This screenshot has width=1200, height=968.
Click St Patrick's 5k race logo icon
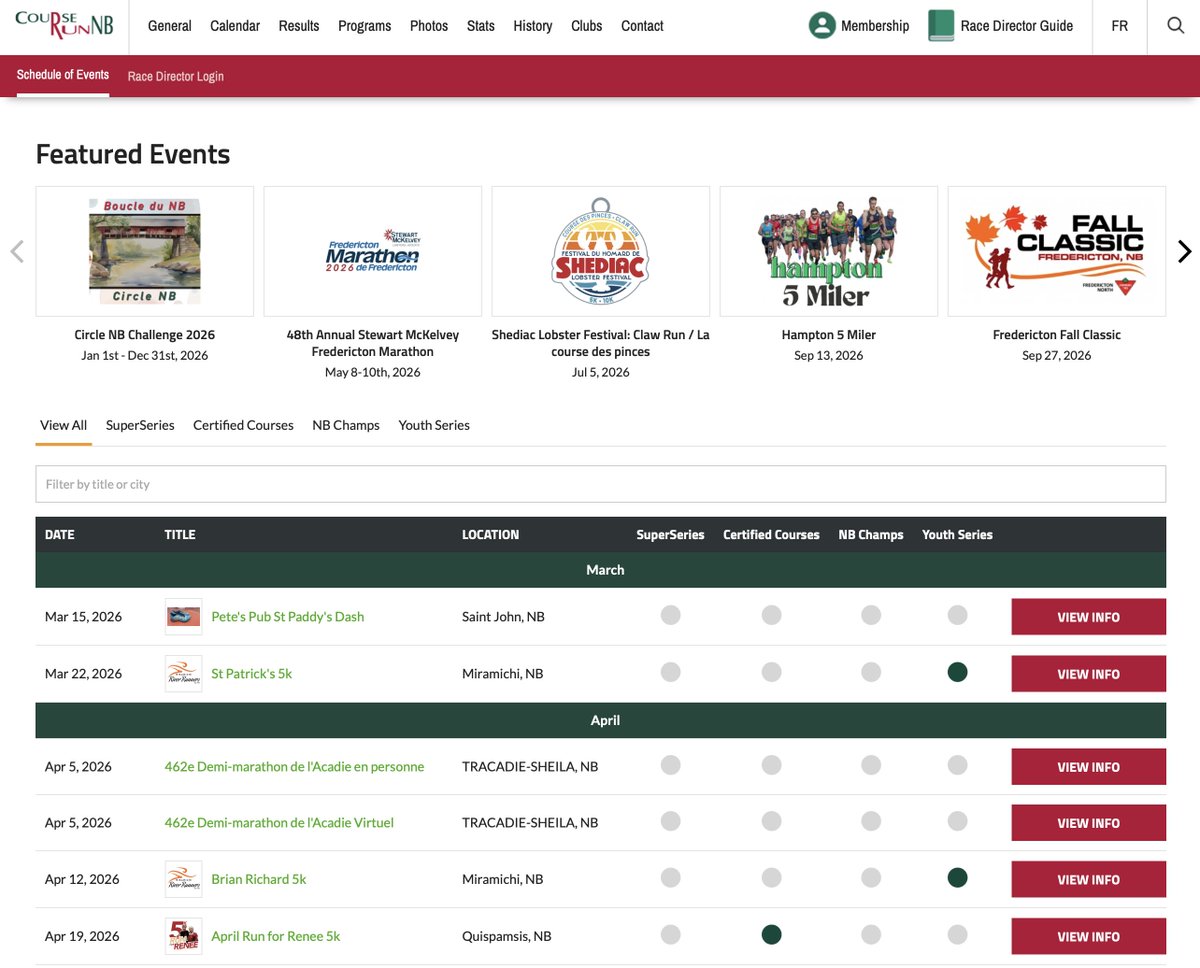184,674
